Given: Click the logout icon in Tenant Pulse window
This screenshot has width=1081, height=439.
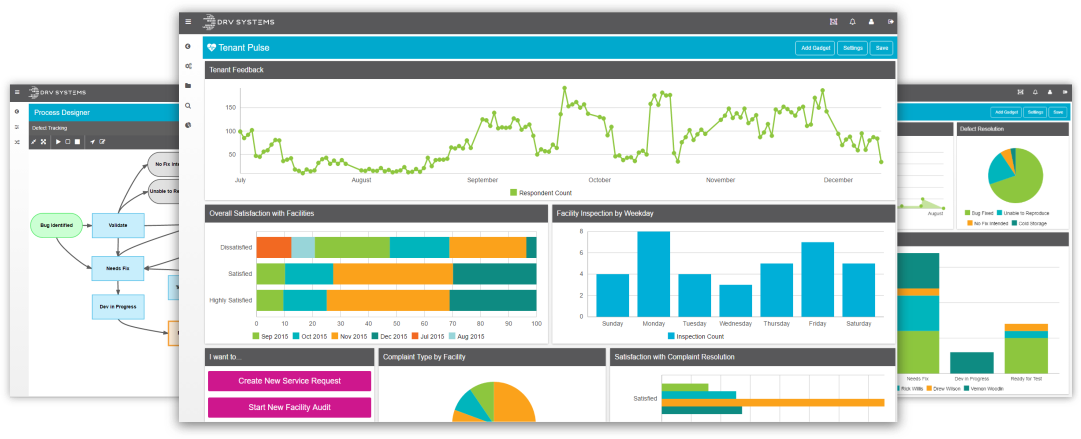Looking at the screenshot, I should pos(891,22).
